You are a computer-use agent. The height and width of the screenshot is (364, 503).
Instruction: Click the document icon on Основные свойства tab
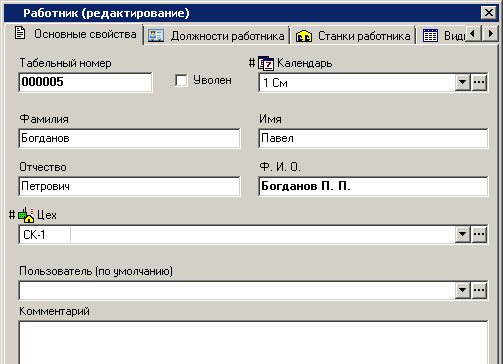(x=20, y=33)
